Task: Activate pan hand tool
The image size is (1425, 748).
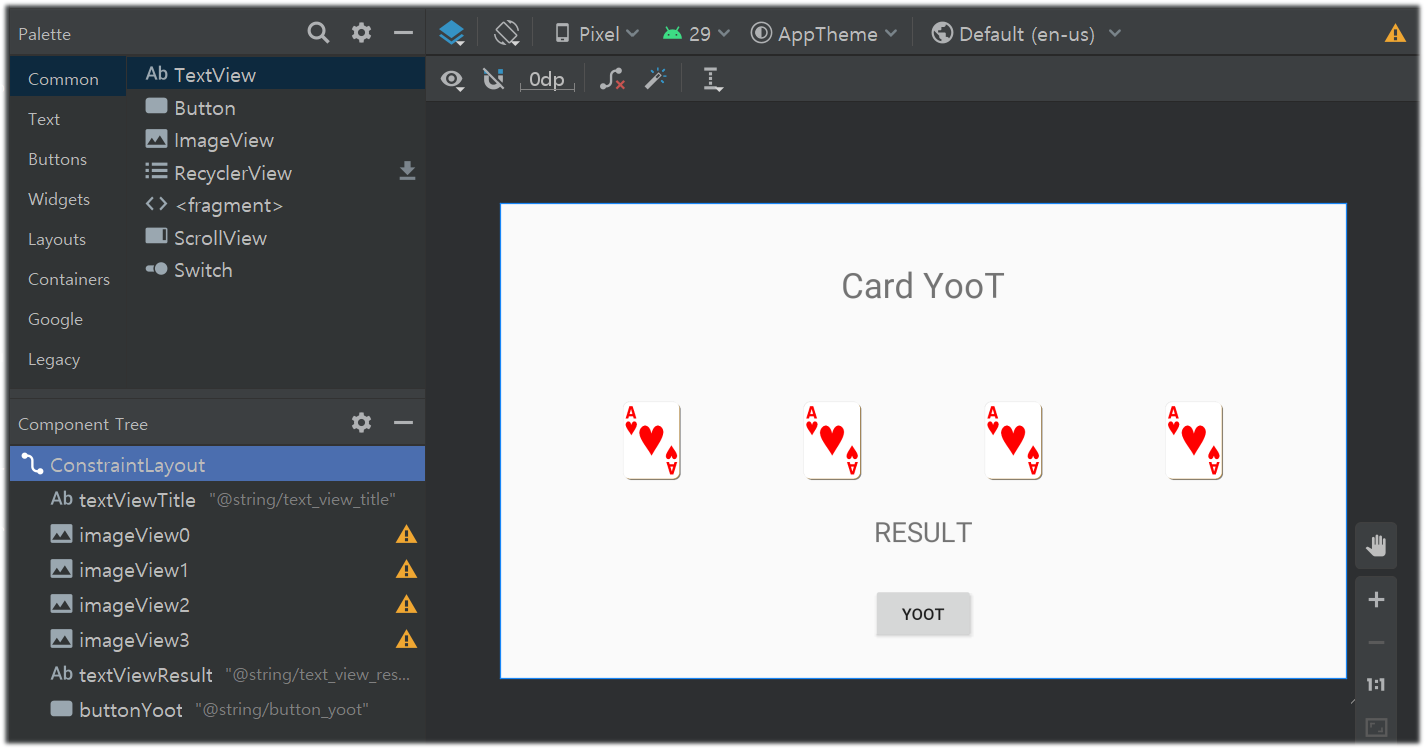Action: [1376, 546]
